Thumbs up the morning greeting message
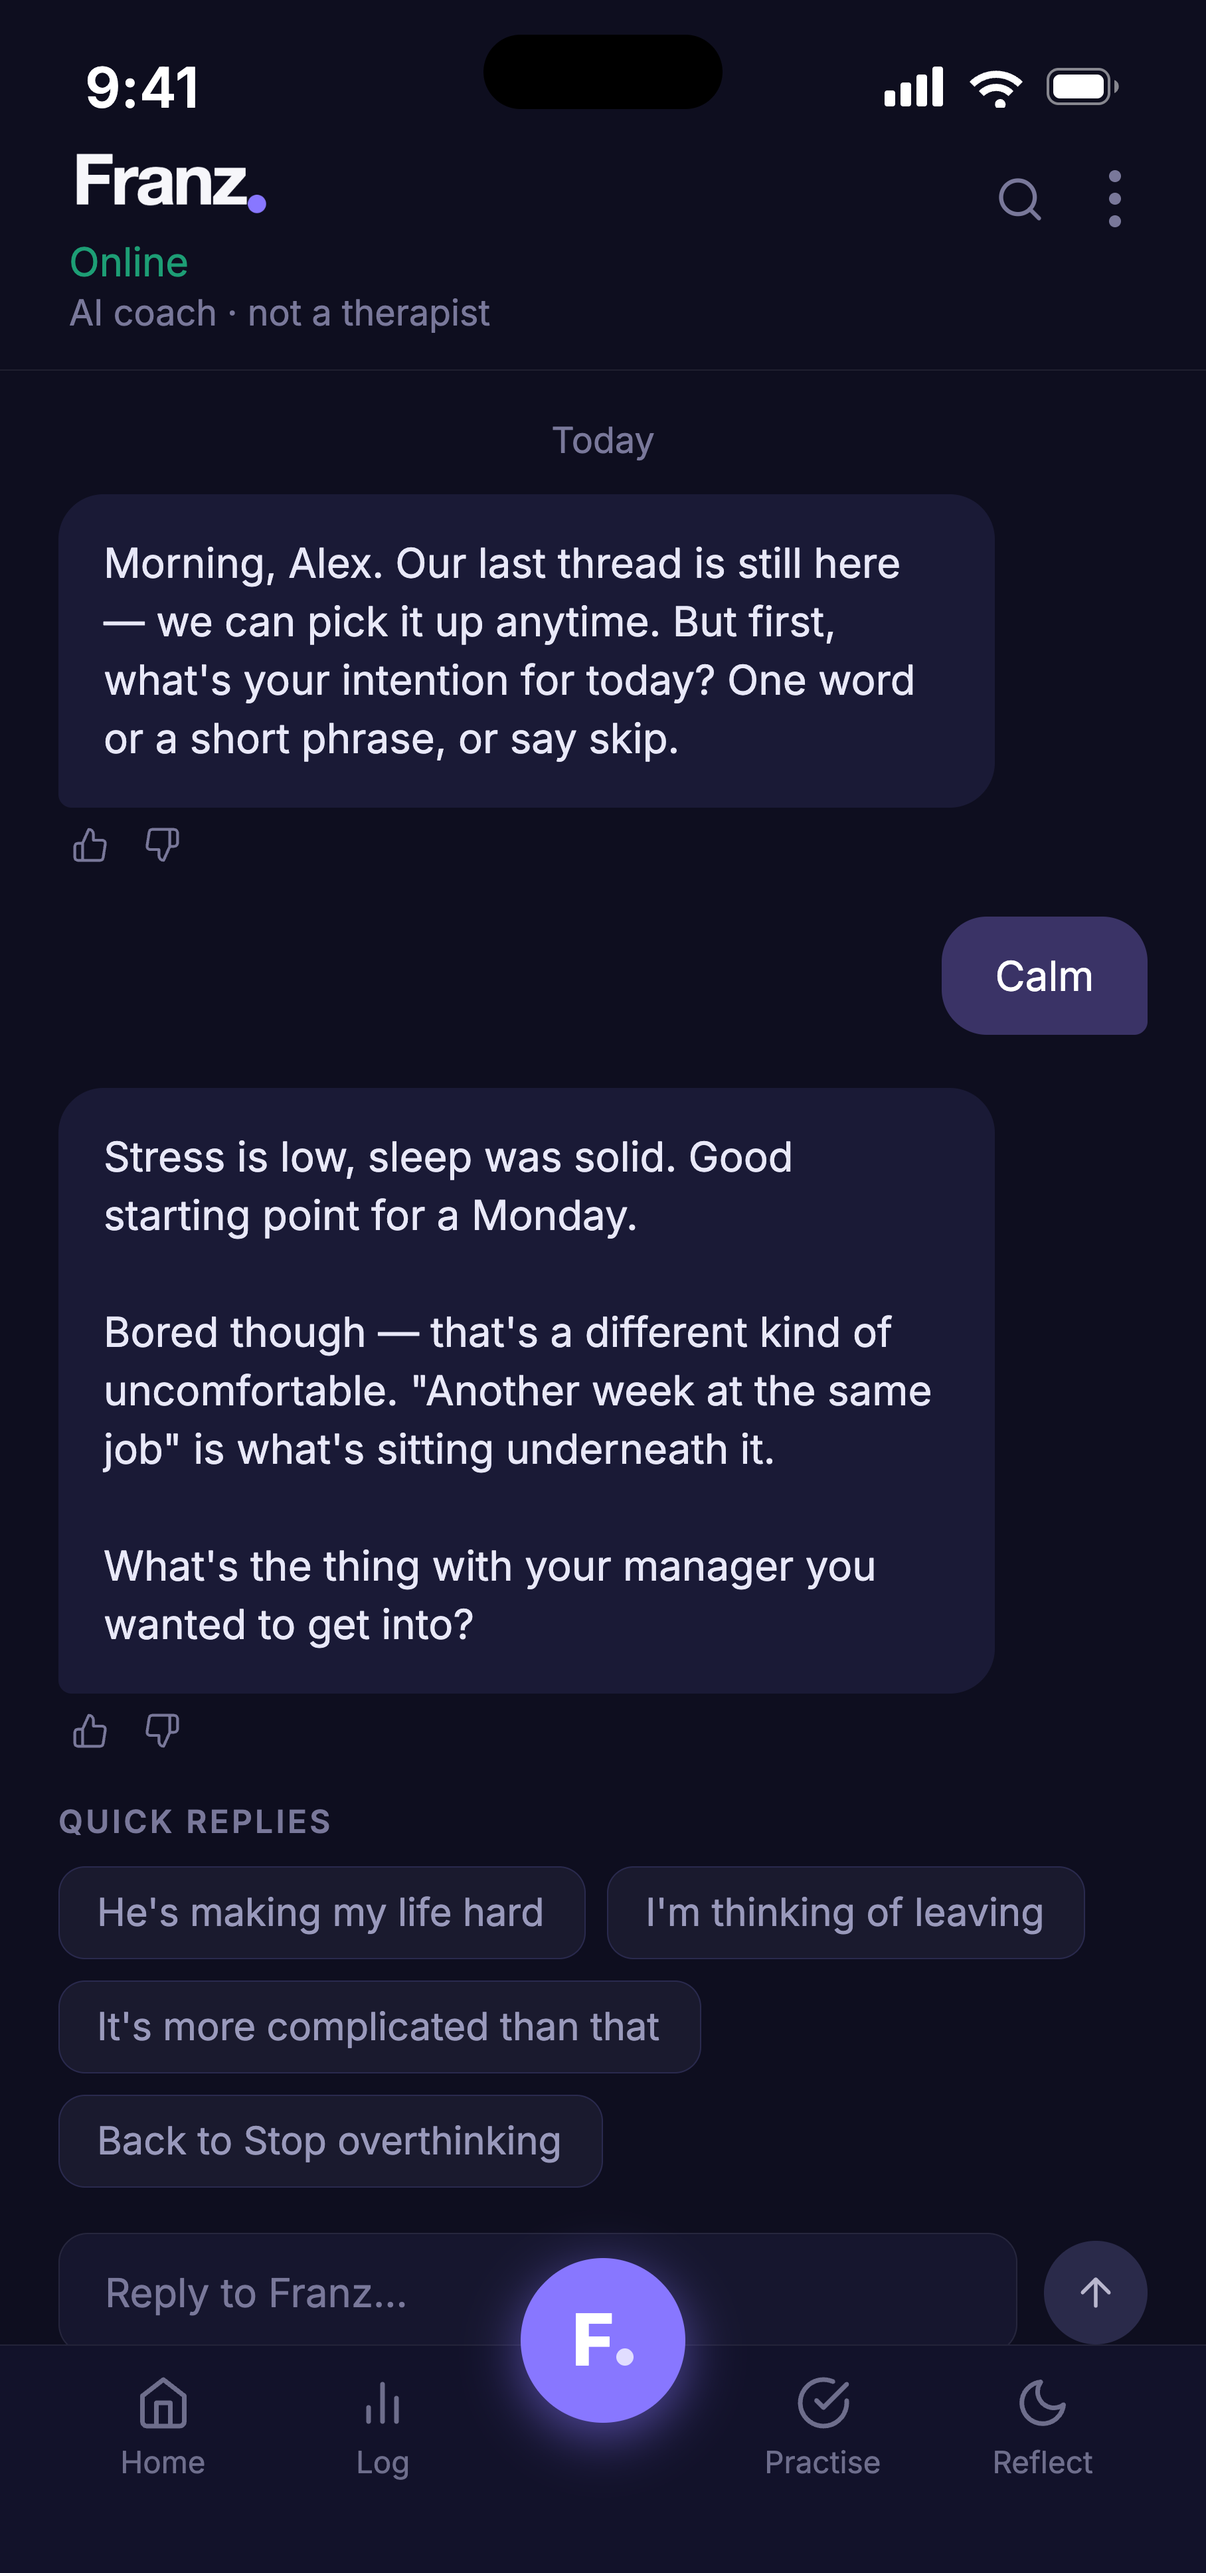Screen dimensions: 1206x2573 click(90, 846)
